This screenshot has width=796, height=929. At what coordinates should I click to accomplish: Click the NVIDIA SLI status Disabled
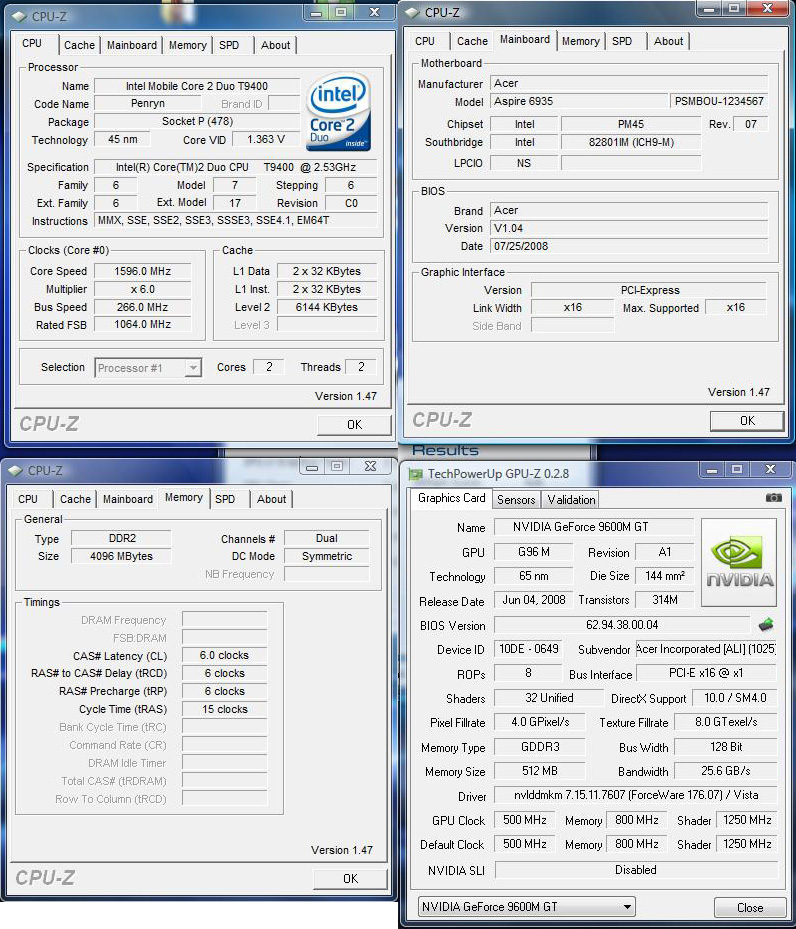click(635, 870)
